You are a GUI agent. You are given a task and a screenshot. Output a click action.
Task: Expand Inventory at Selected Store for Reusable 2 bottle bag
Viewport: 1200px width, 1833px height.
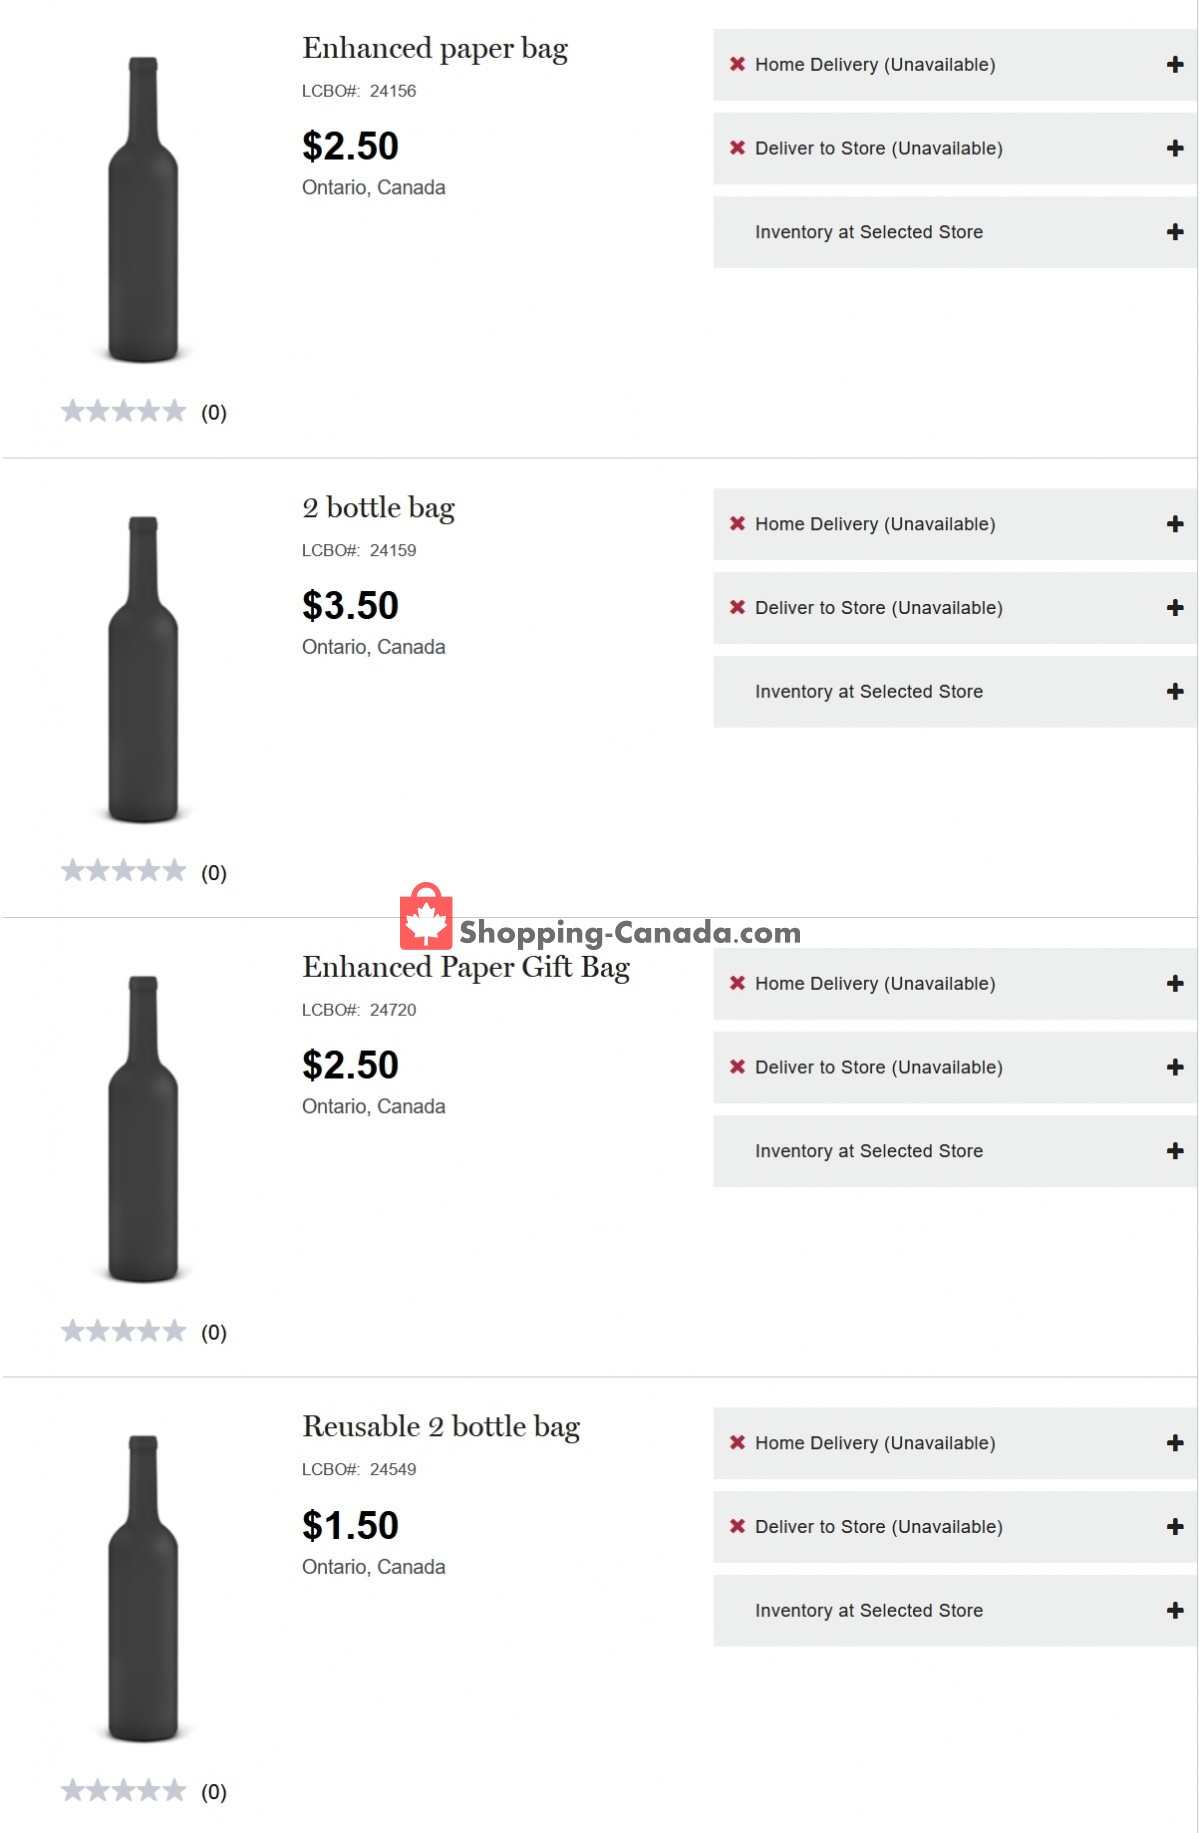coord(951,1610)
